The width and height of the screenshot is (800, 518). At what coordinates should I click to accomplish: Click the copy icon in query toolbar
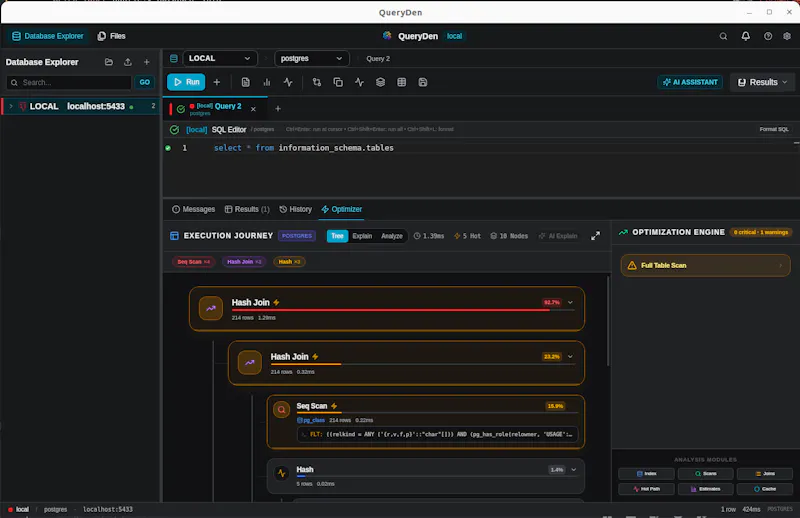pyautogui.click(x=338, y=82)
